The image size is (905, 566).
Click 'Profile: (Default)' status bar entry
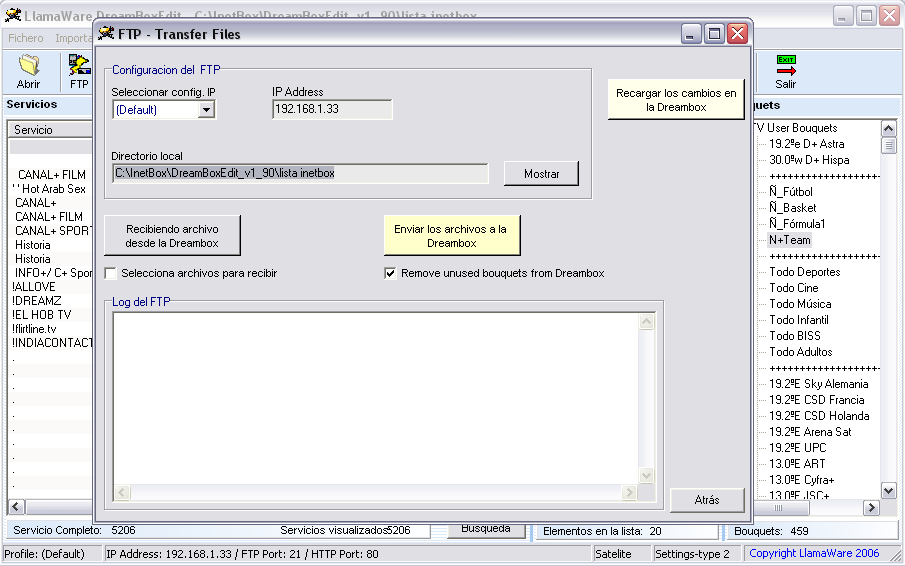click(x=52, y=554)
